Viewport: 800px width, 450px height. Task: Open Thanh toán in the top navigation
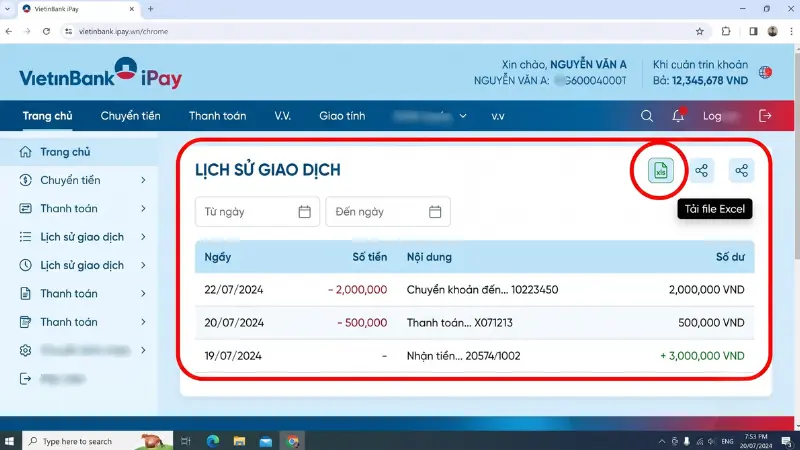click(217, 116)
